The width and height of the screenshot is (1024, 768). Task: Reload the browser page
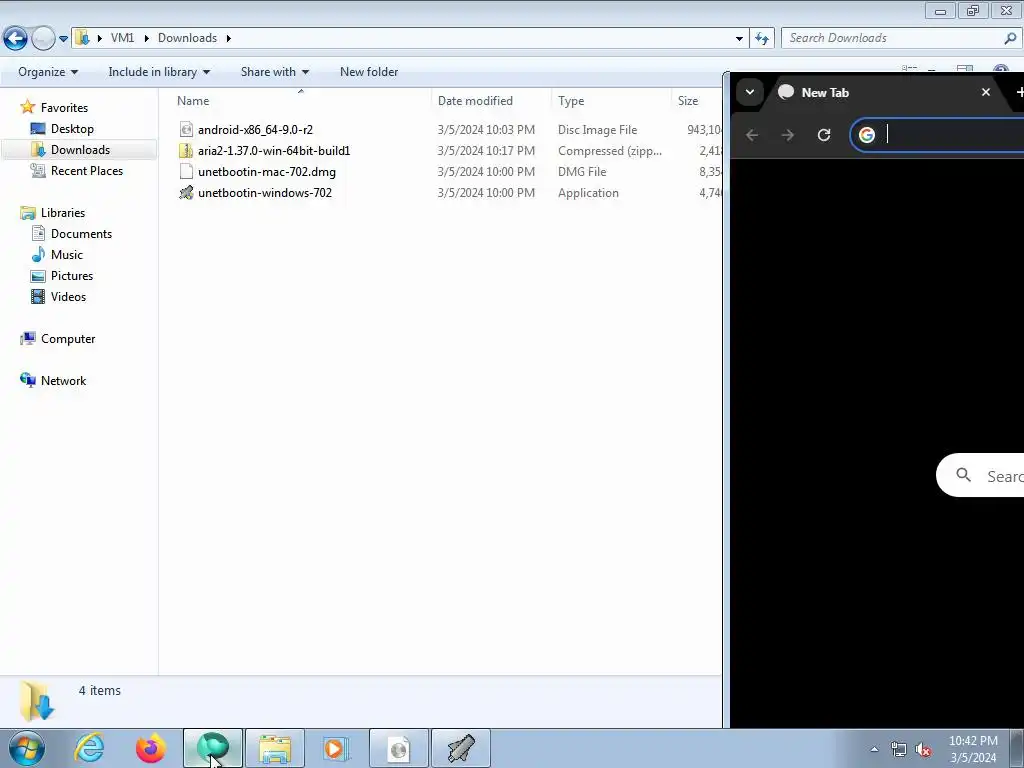tap(824, 135)
